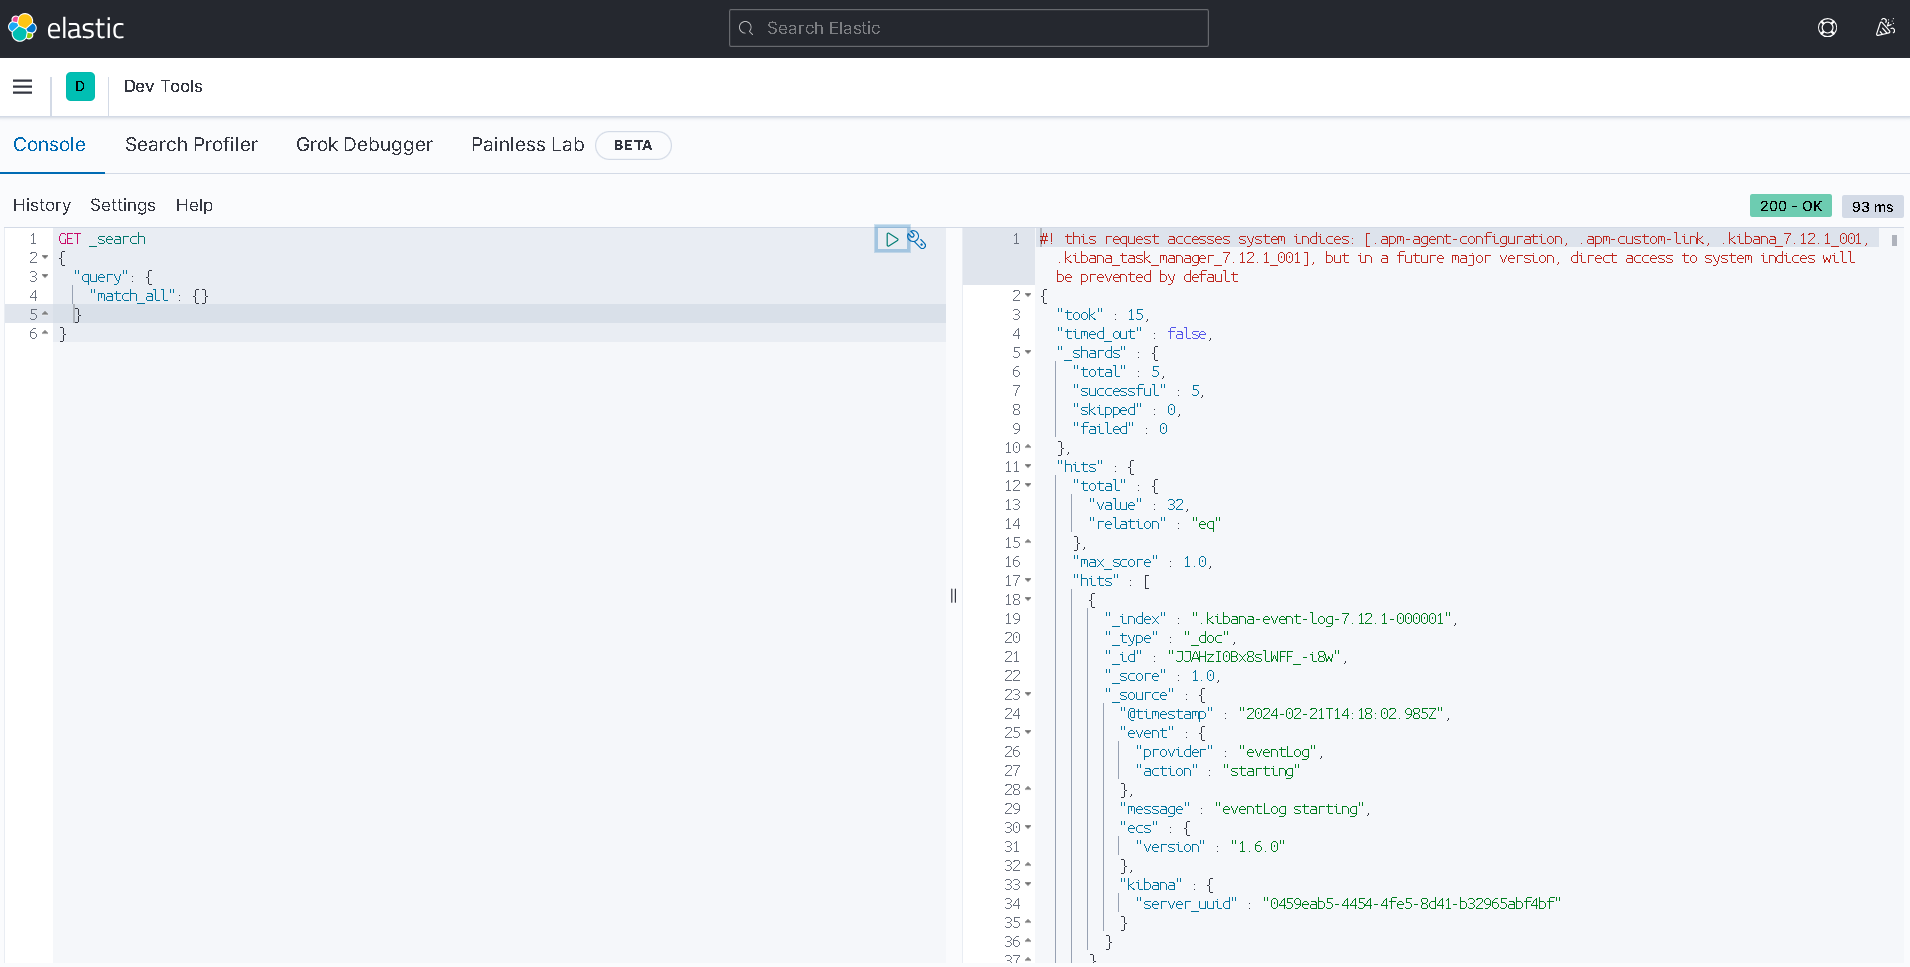Open the Painless Lab tab
1910x967 pixels.
pos(527,145)
